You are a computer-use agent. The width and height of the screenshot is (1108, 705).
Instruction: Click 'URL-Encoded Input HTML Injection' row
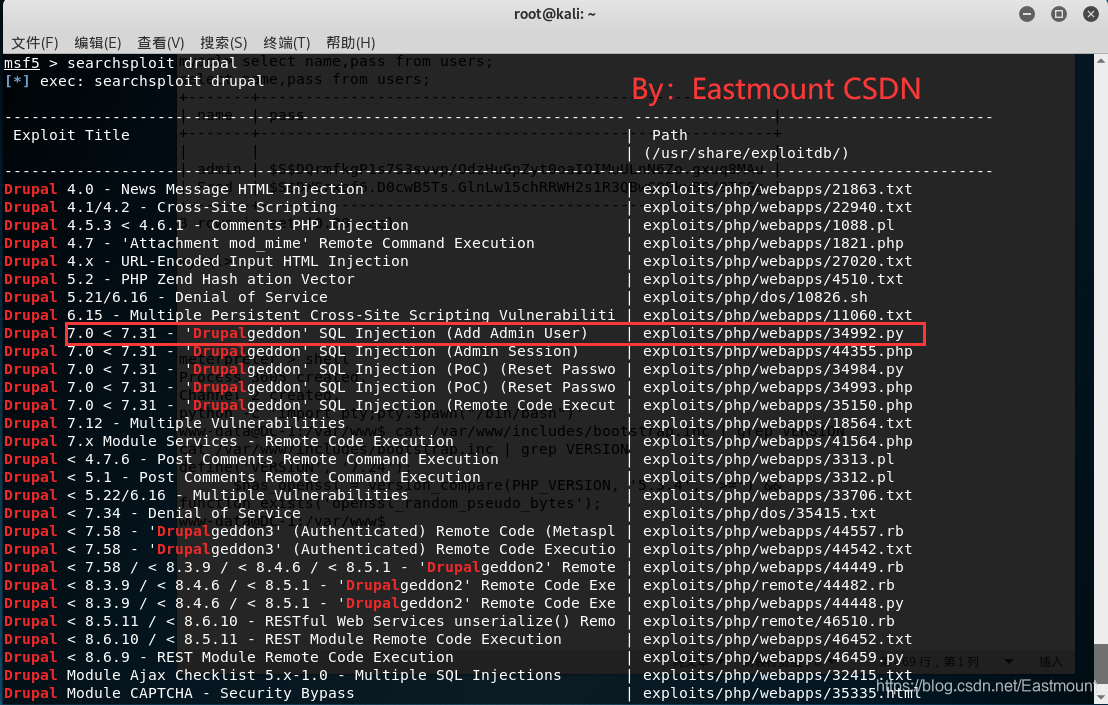coord(206,261)
